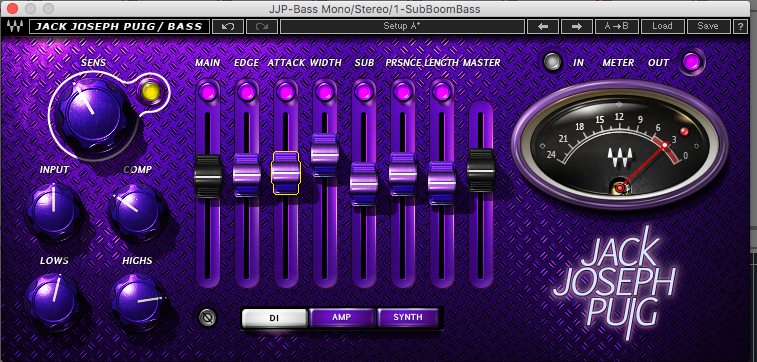Image resolution: width=757 pixels, height=362 pixels.
Task: Click the Jack Joseph Puig / Bass title
Action: (x=119, y=26)
